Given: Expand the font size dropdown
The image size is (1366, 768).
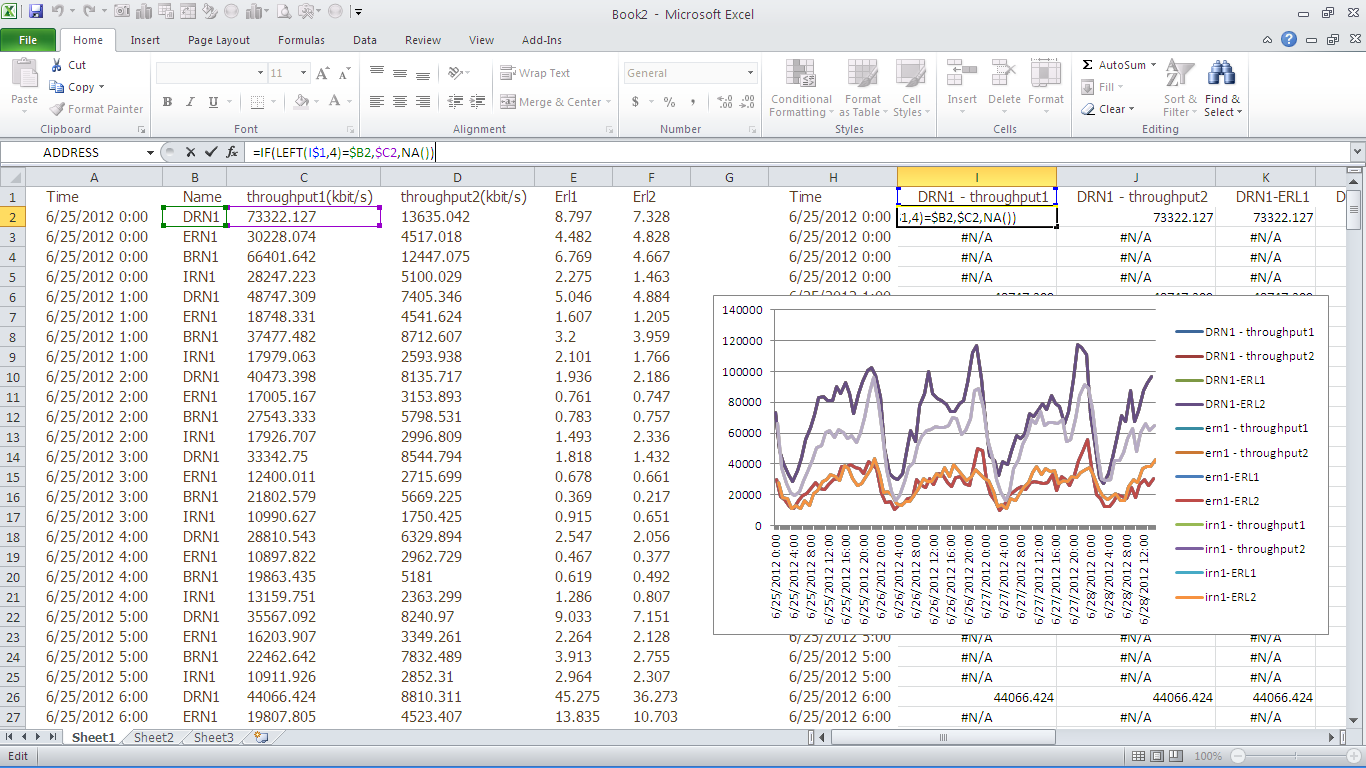Looking at the screenshot, I should (x=302, y=73).
